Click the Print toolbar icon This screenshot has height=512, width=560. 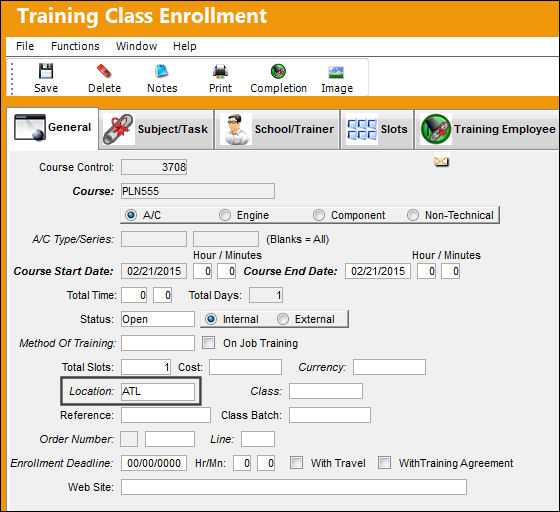(220, 71)
